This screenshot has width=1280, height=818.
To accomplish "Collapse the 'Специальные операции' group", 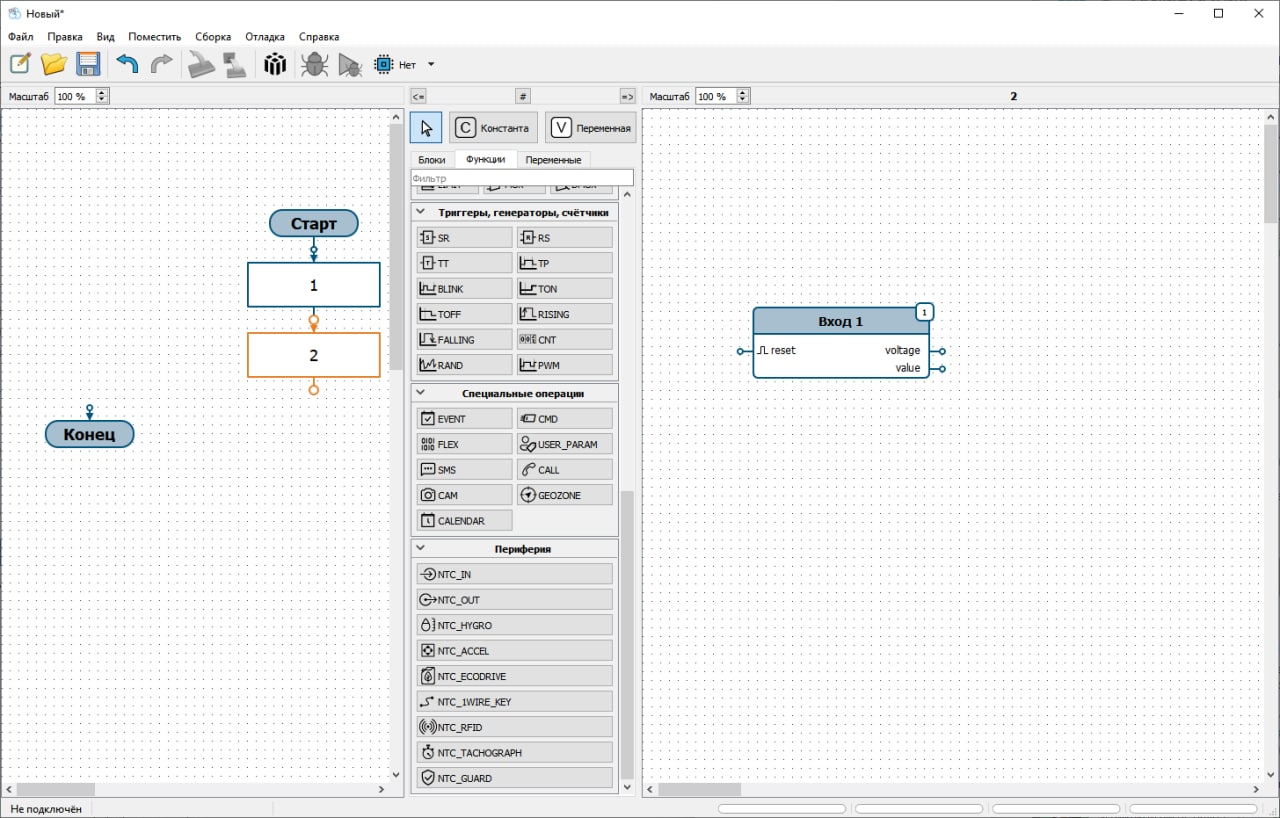I will [421, 394].
